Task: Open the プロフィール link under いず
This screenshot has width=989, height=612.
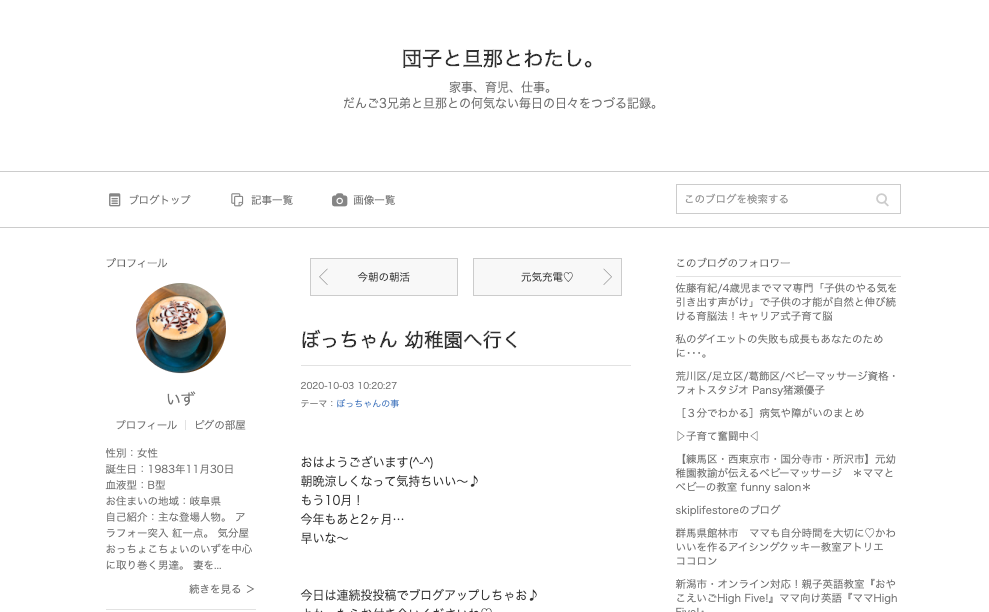Action: pyautogui.click(x=146, y=425)
